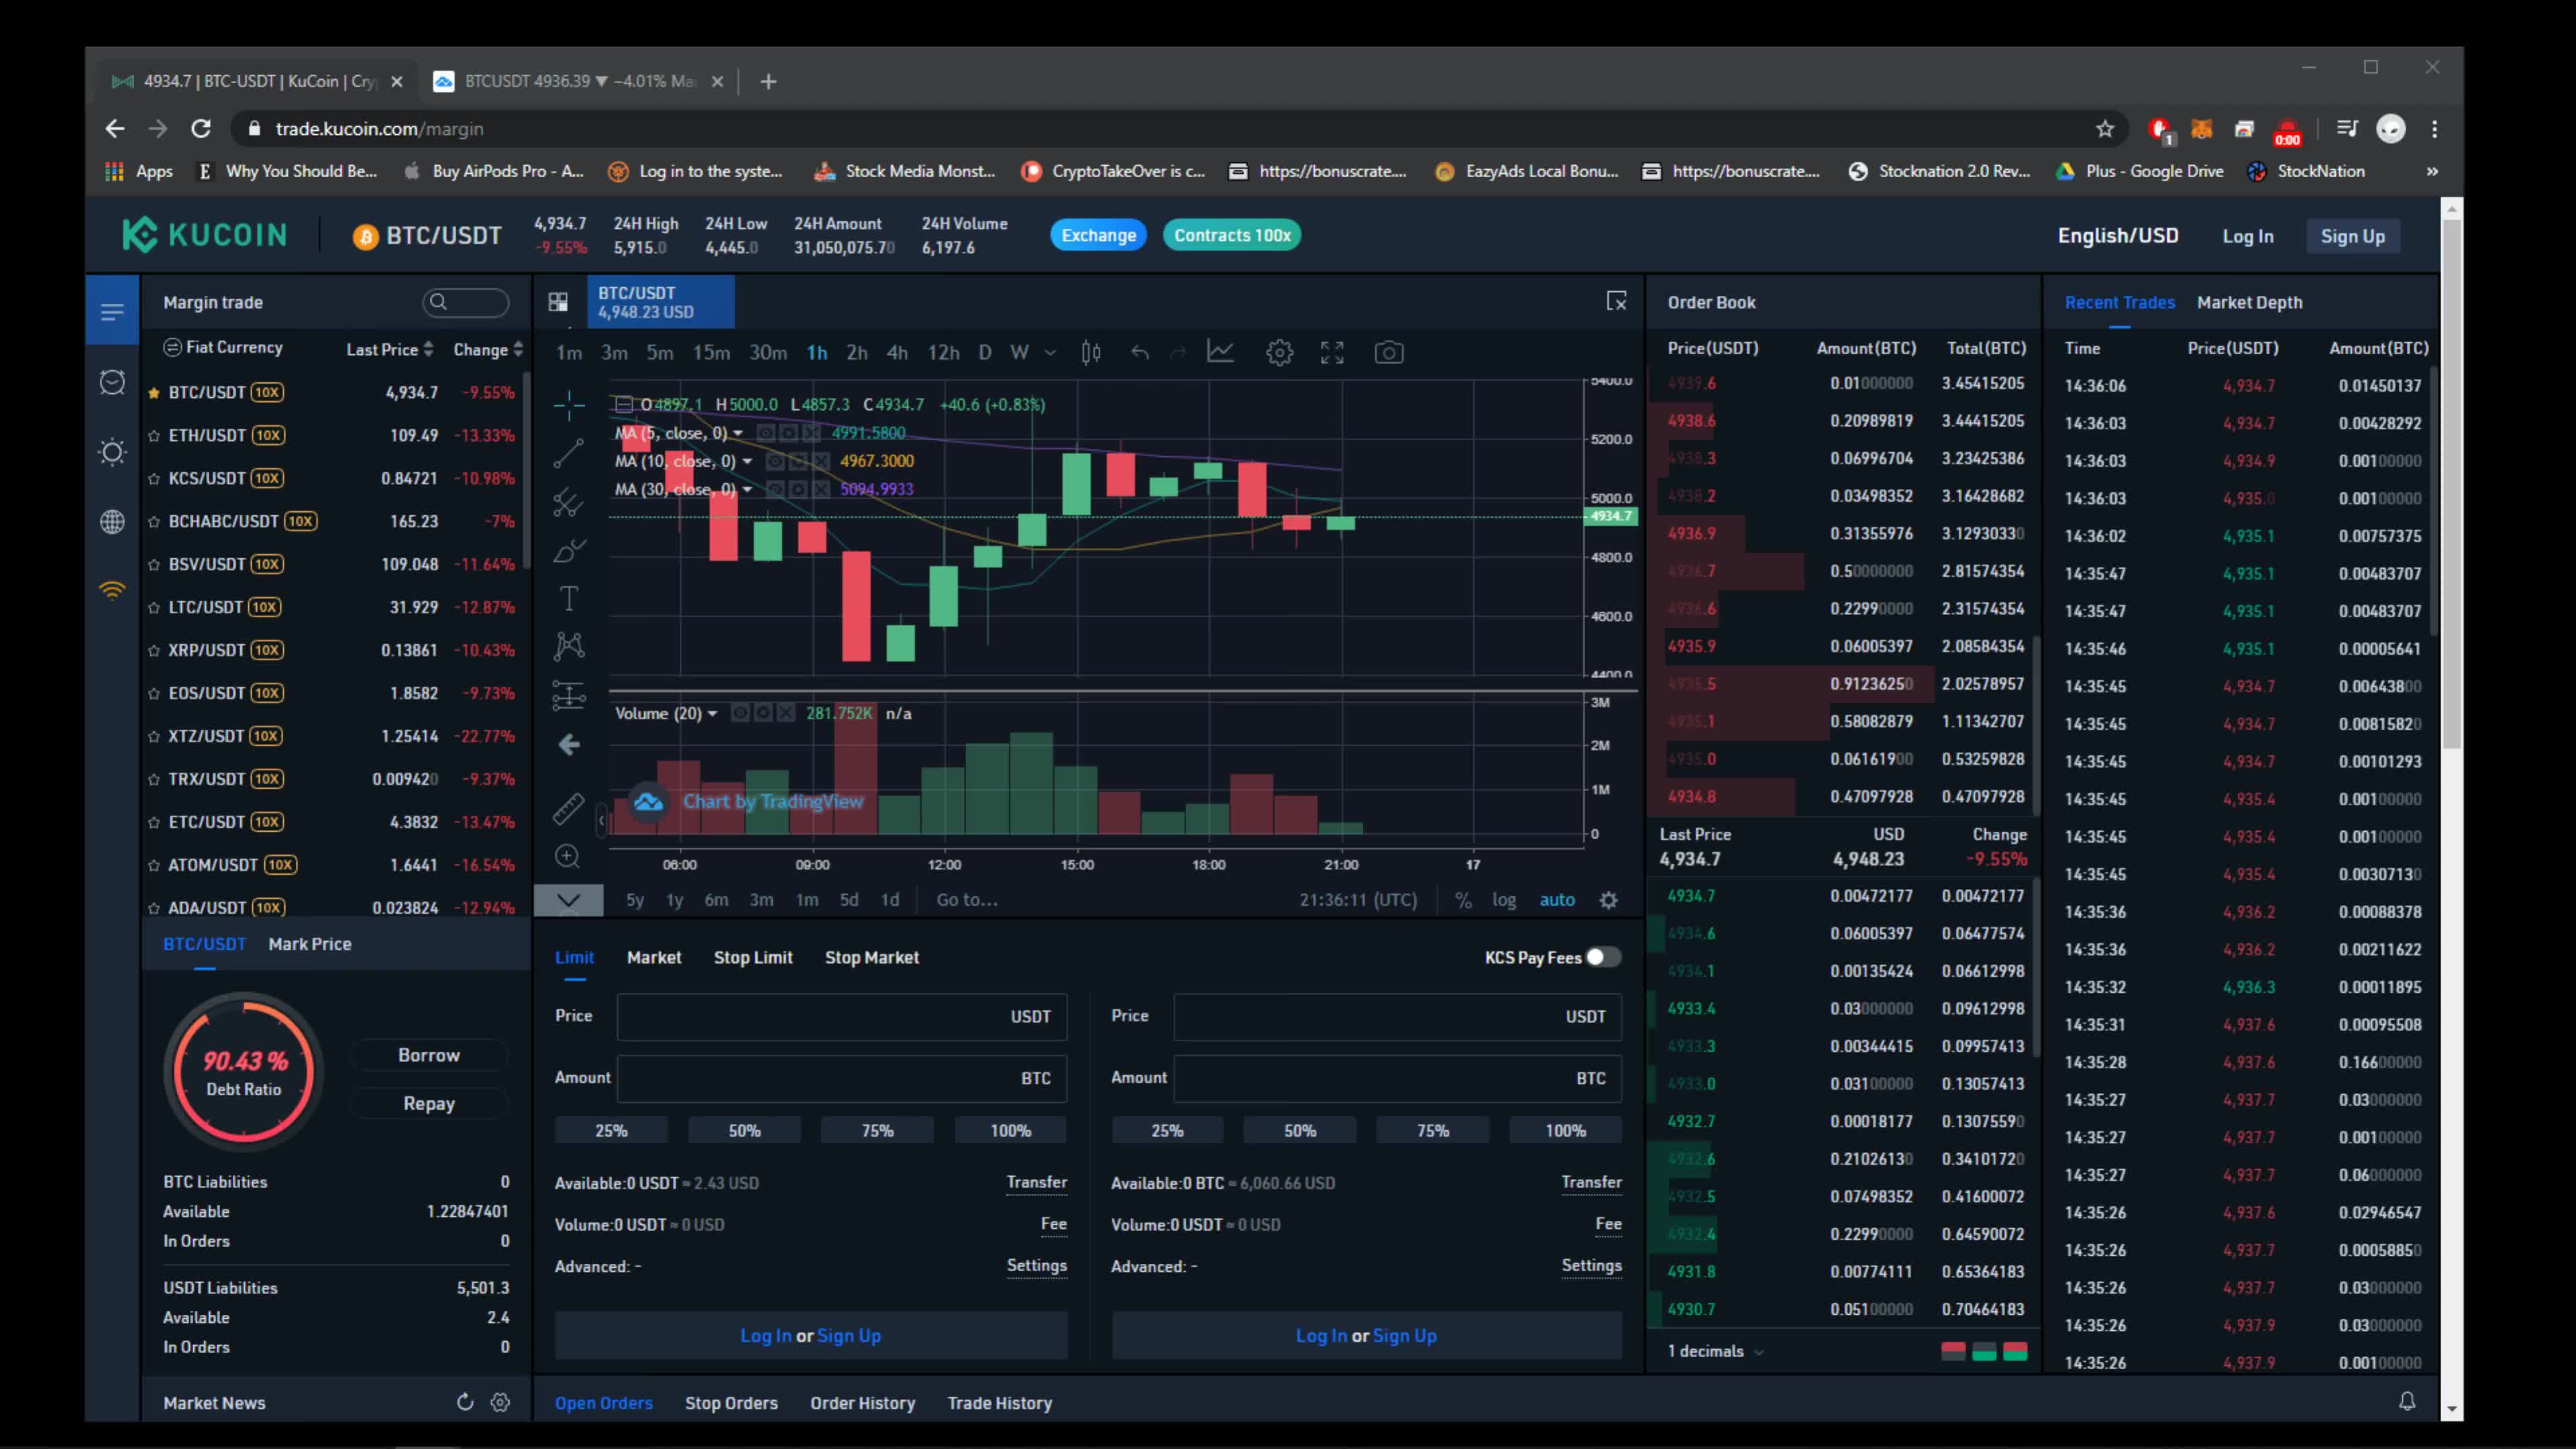
Task: Open MA (10, close, 0) indicator dropdown
Action: click(x=746, y=461)
